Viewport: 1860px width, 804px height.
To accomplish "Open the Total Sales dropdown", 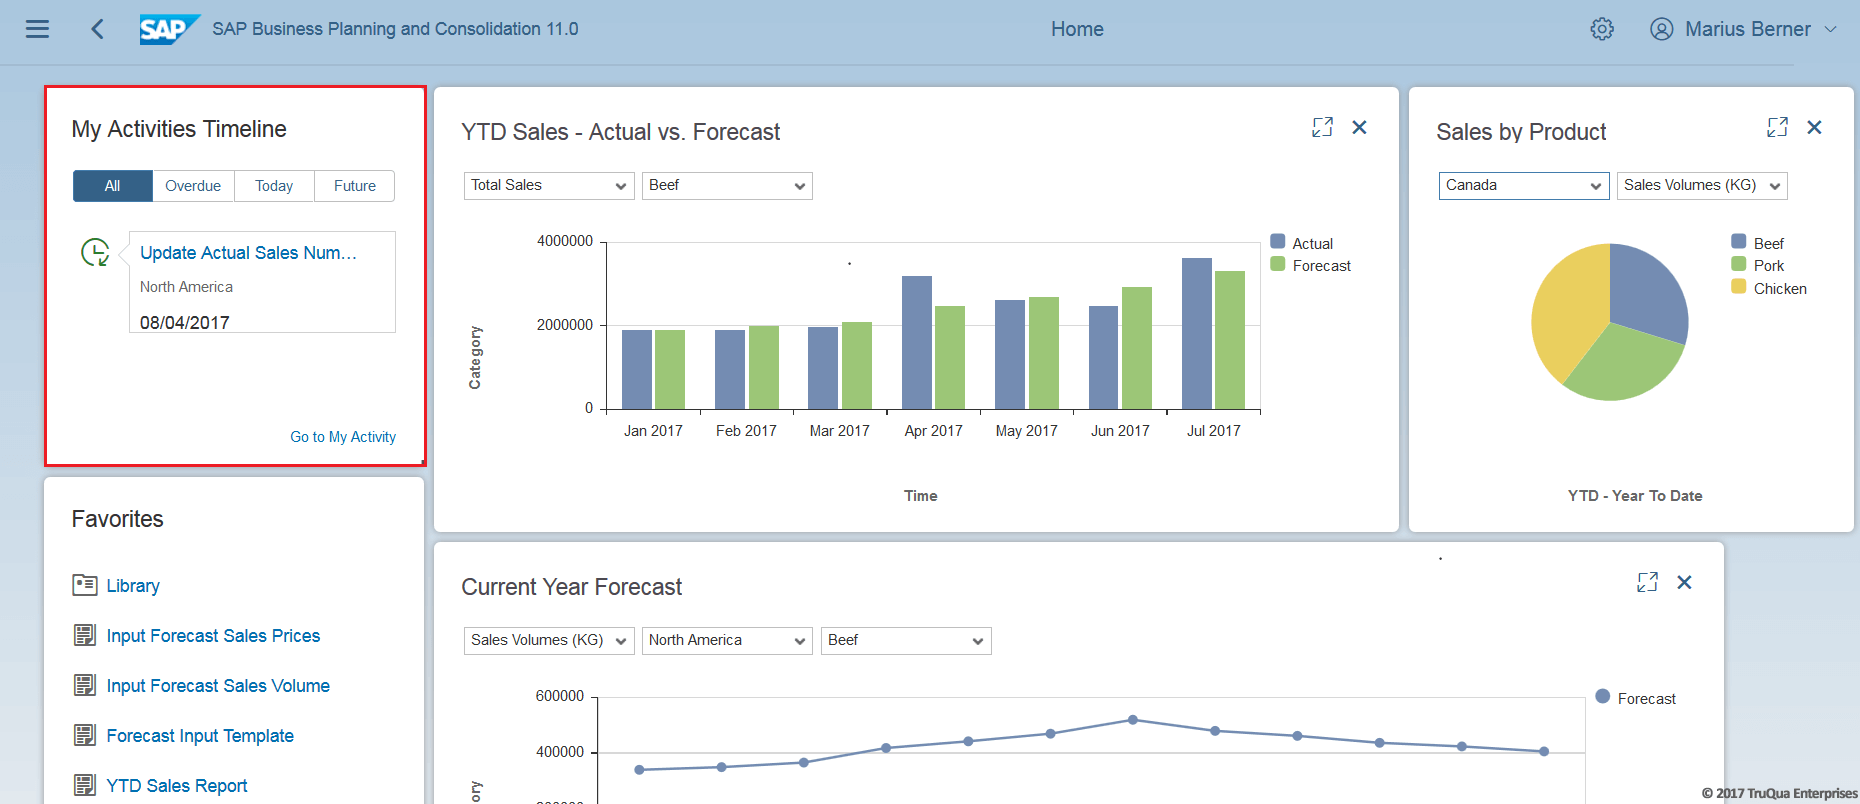I will point(549,186).
